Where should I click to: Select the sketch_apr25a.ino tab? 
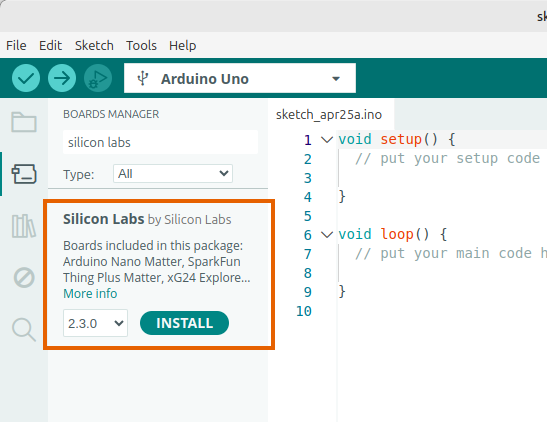[x=329, y=114]
